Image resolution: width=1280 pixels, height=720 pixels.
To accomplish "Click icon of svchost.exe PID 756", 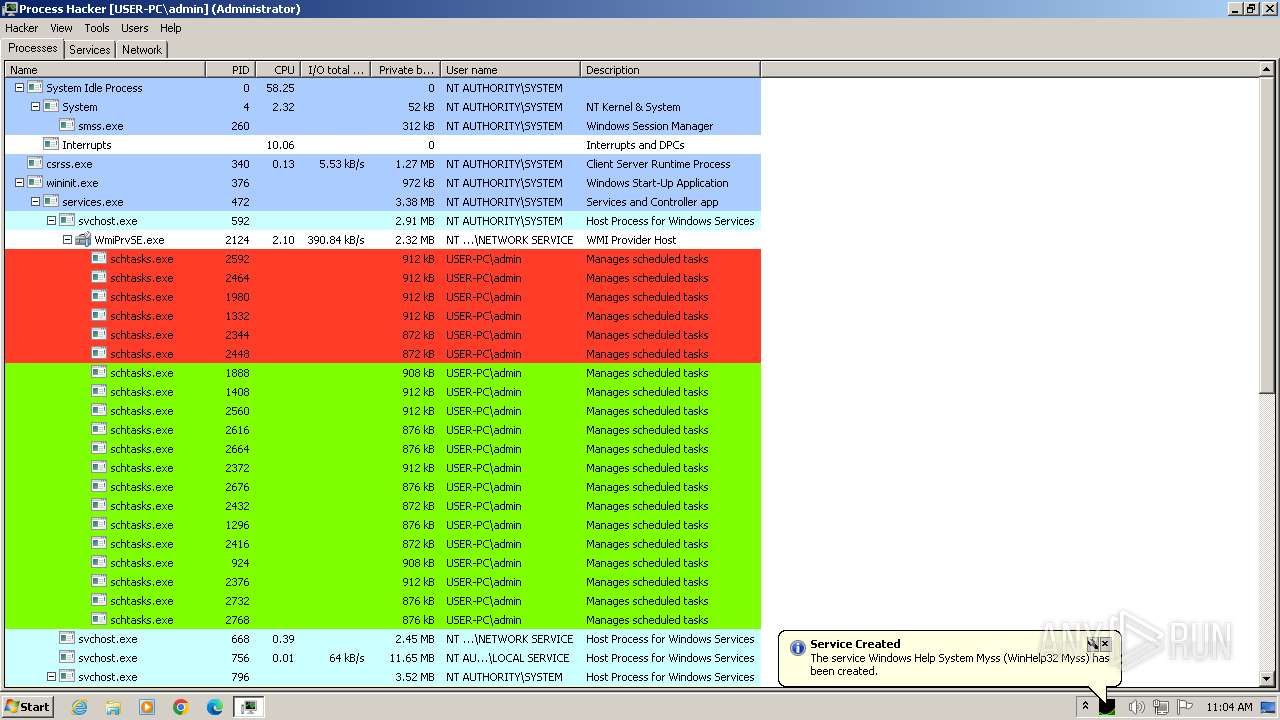I will pyautogui.click(x=67, y=658).
